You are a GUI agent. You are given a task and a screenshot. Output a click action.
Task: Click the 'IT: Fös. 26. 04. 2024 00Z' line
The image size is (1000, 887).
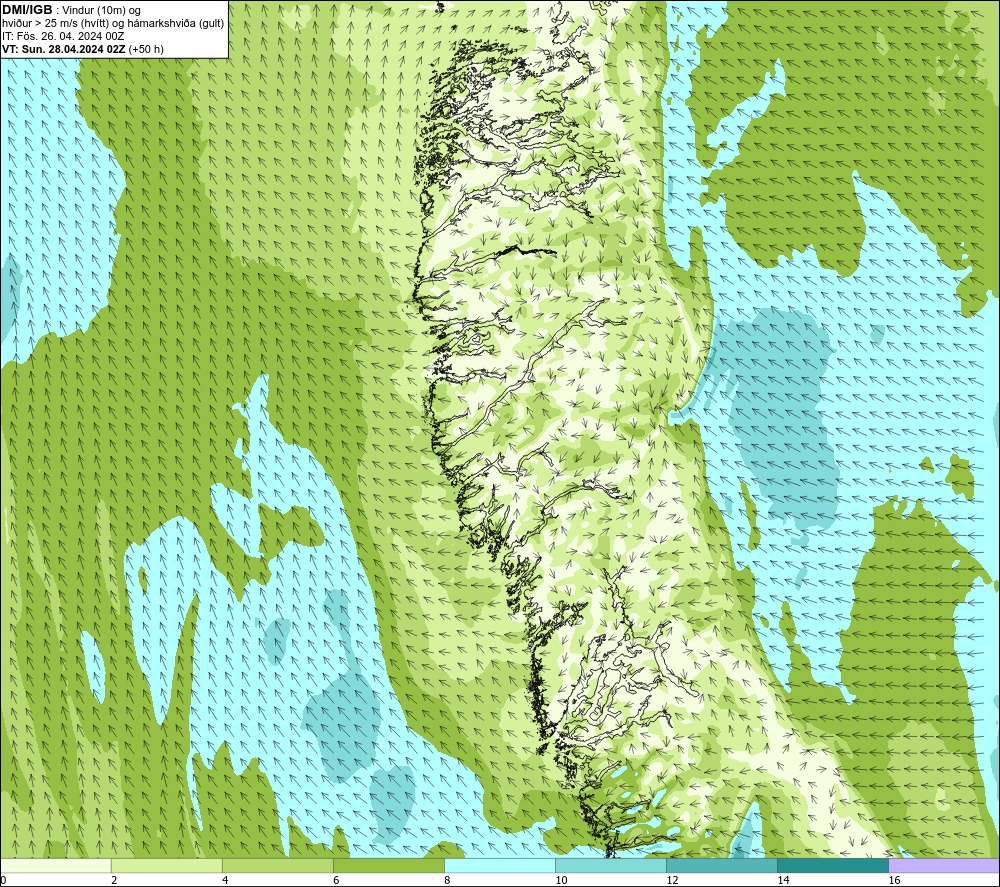coord(63,36)
